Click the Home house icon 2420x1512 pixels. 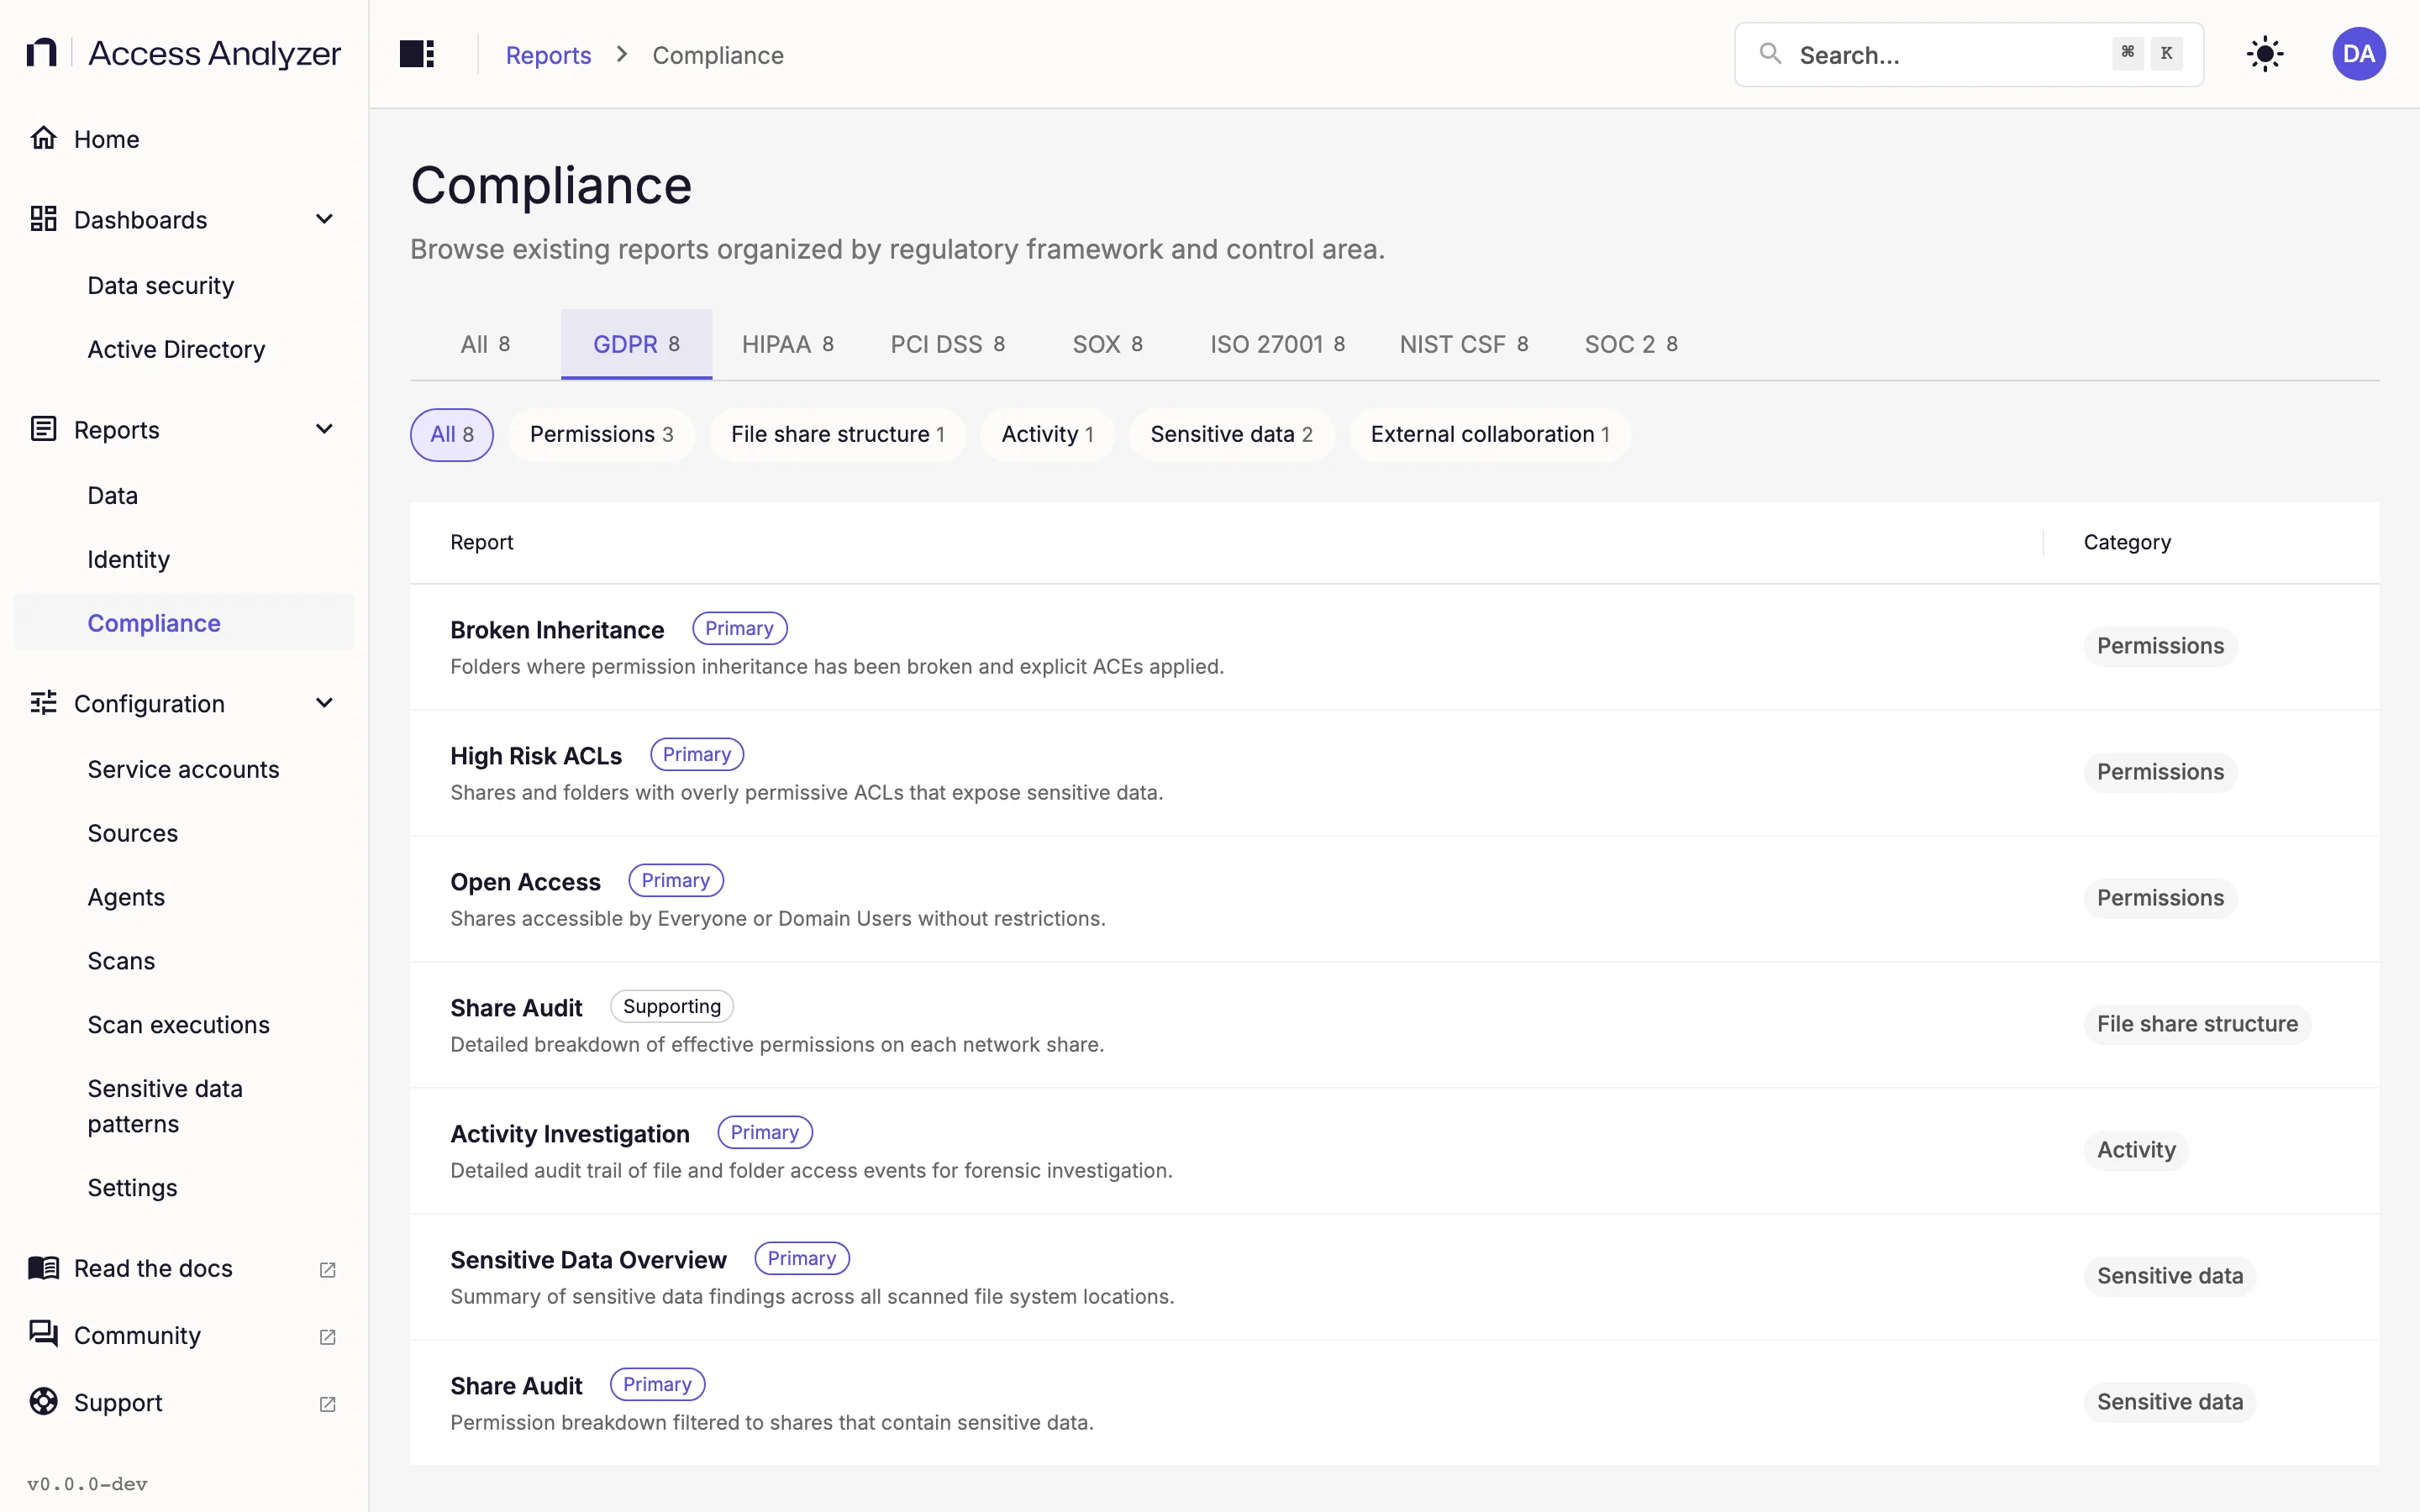point(43,138)
